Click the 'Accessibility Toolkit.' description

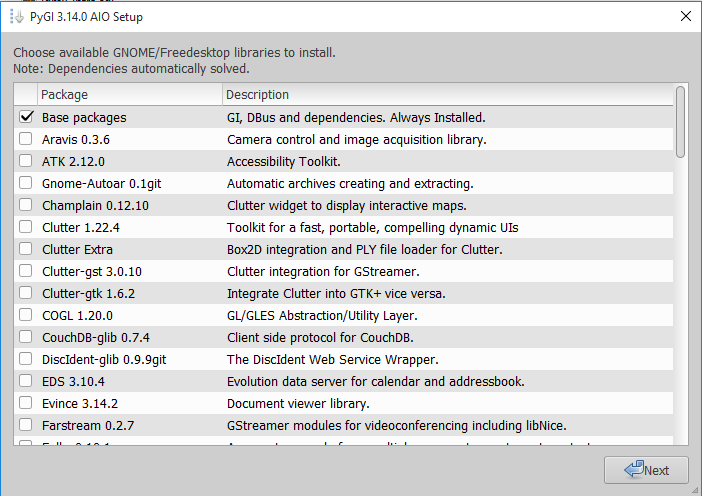click(284, 162)
